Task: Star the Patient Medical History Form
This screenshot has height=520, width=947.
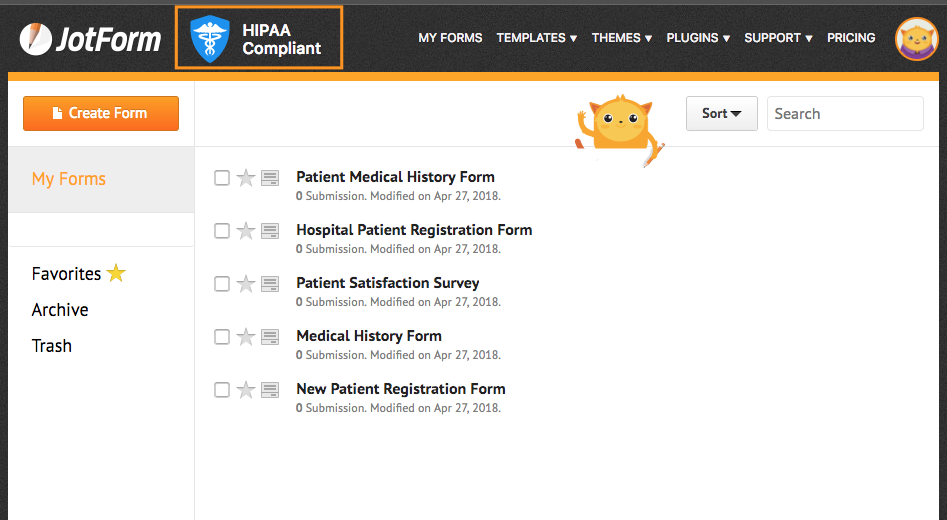Action: (246, 178)
